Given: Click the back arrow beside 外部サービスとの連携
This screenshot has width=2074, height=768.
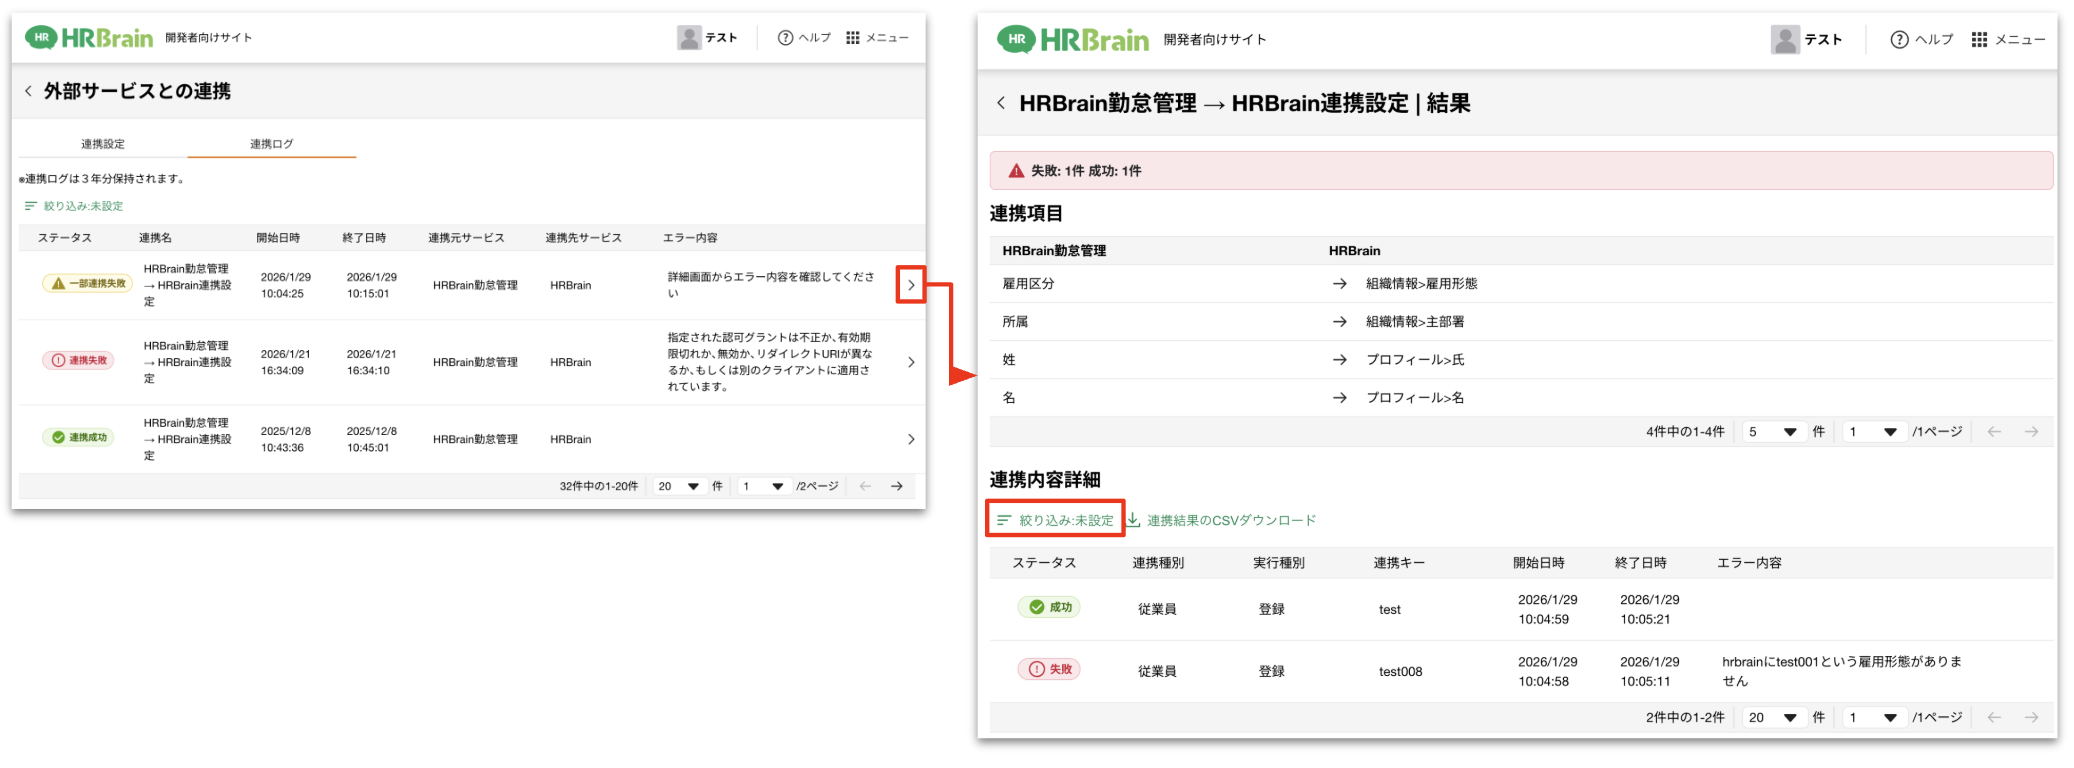Looking at the screenshot, I should tap(28, 91).
